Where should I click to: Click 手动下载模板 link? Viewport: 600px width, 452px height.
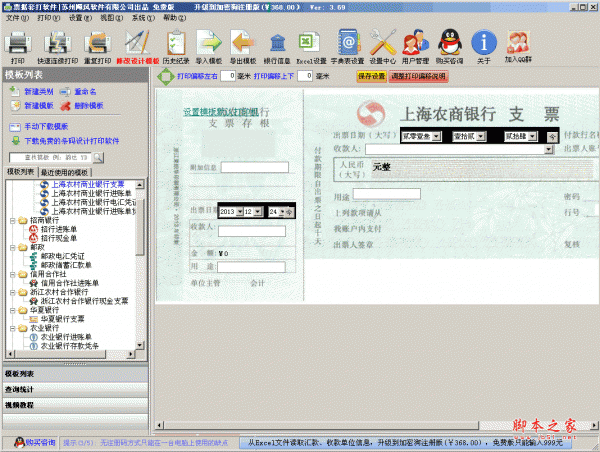tap(46, 126)
